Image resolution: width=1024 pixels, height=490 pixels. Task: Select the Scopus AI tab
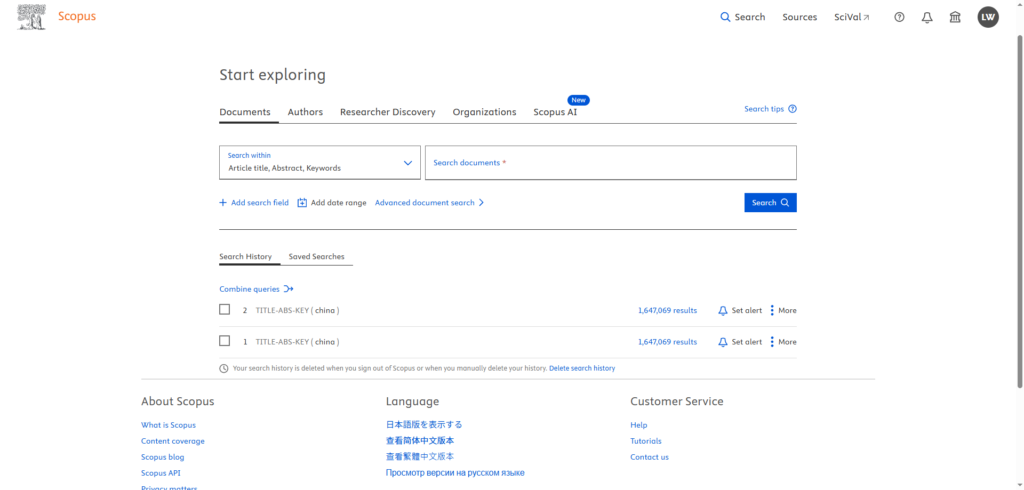point(555,112)
